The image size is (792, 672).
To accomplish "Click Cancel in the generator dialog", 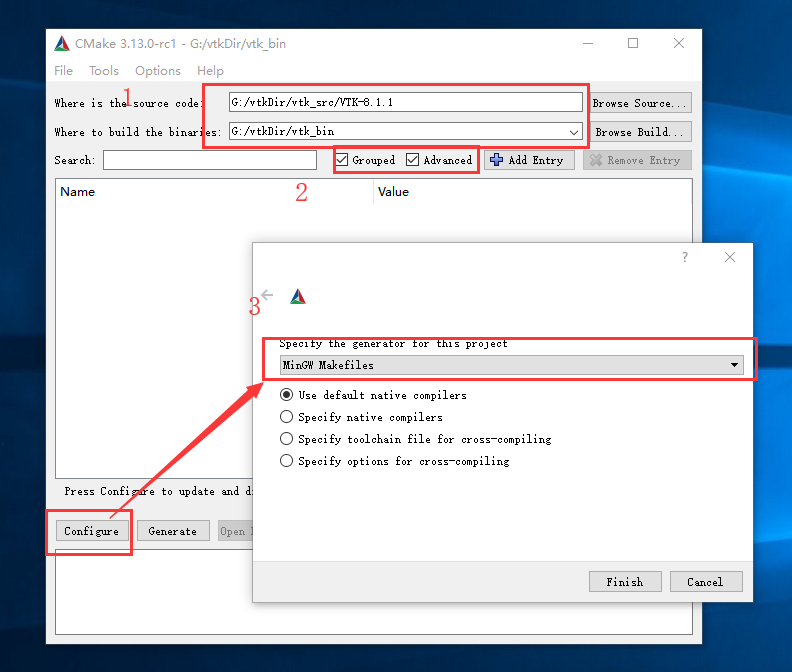I will [x=706, y=582].
